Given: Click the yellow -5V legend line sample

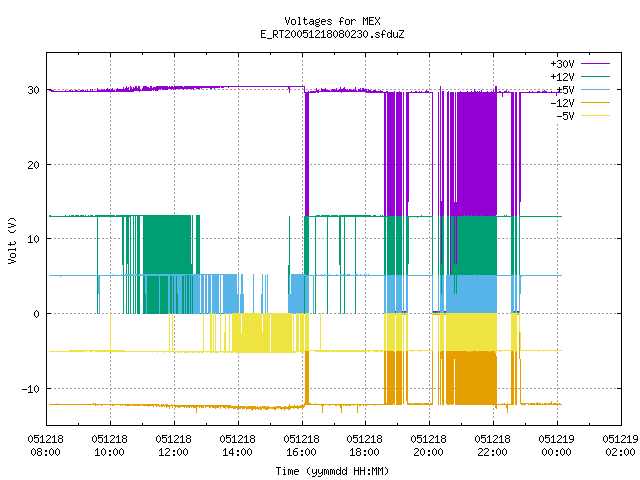Looking at the screenshot, I should click(x=595, y=116).
